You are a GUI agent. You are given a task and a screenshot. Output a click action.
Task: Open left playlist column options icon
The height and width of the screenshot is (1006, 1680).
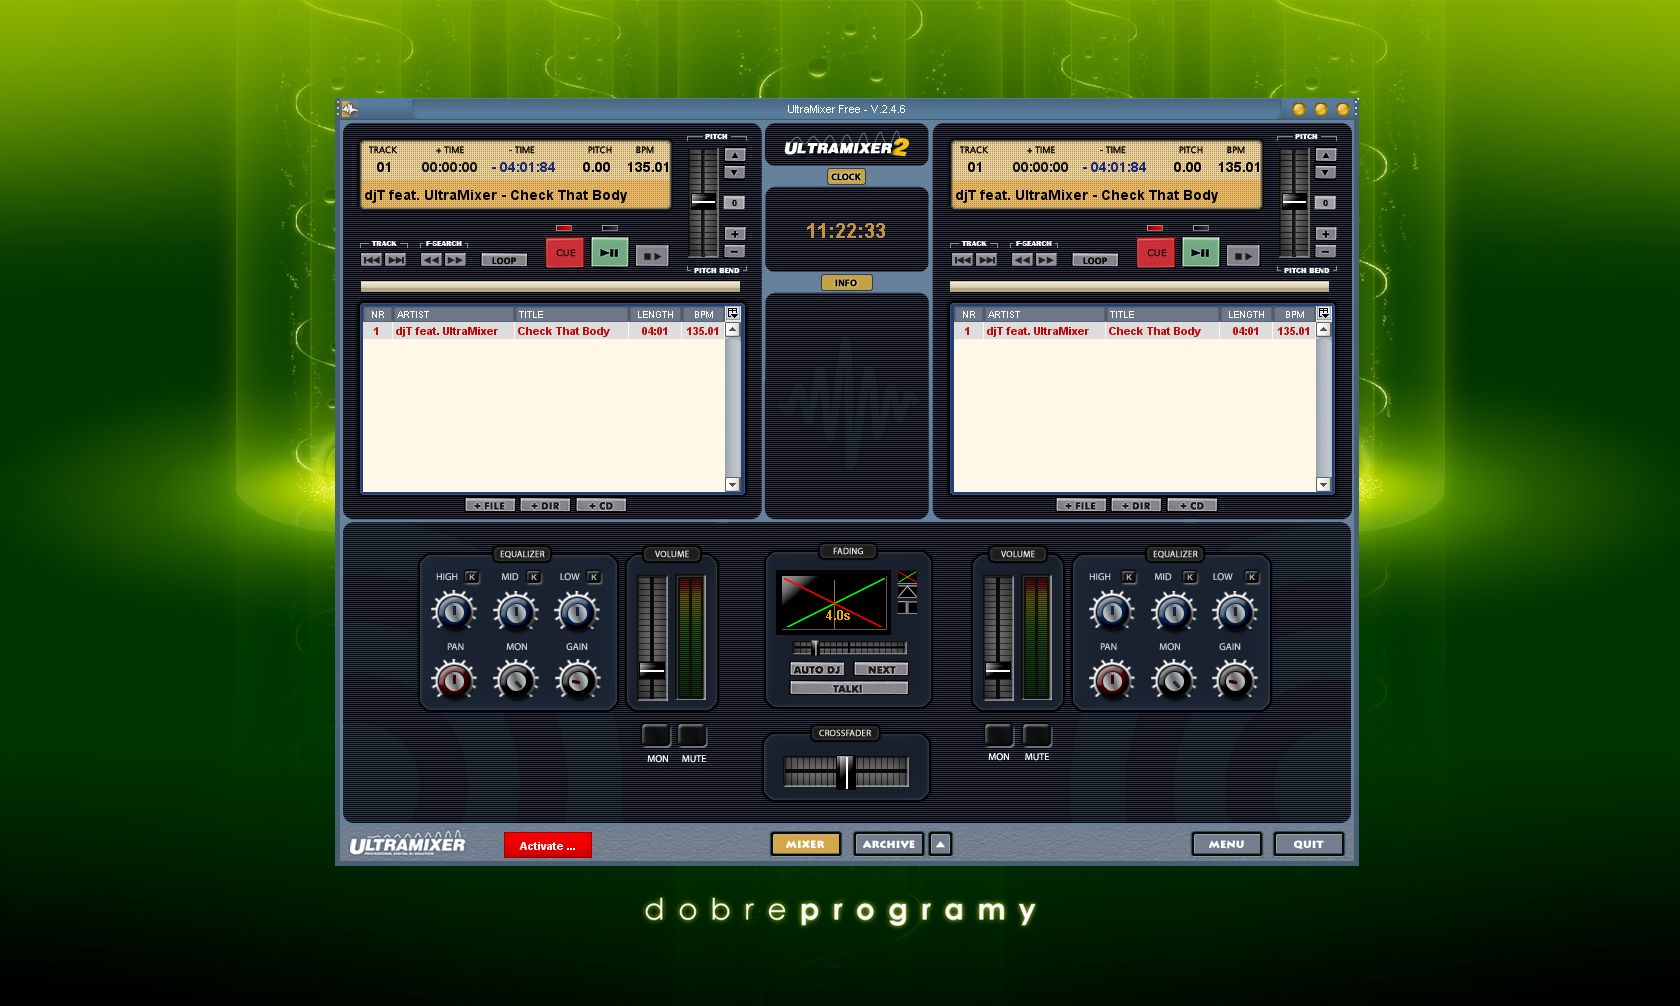point(733,313)
